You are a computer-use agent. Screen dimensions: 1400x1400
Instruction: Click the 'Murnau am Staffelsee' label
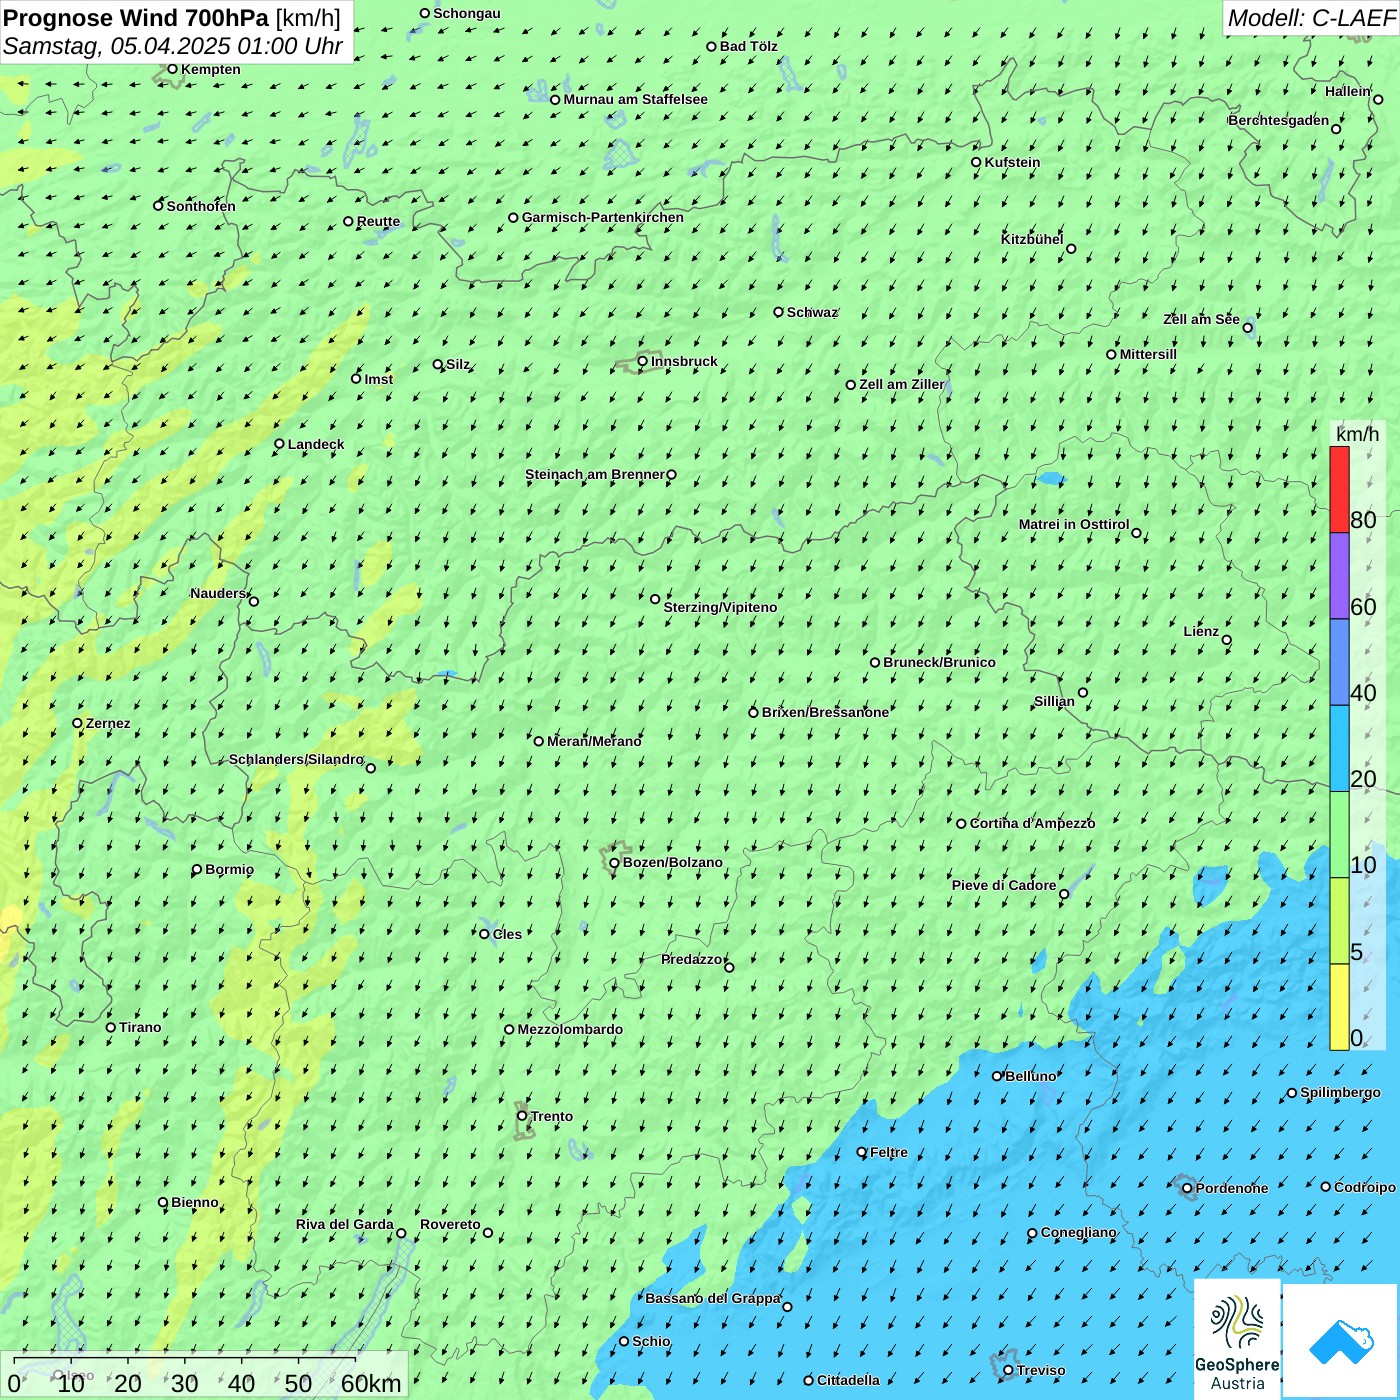tap(635, 99)
